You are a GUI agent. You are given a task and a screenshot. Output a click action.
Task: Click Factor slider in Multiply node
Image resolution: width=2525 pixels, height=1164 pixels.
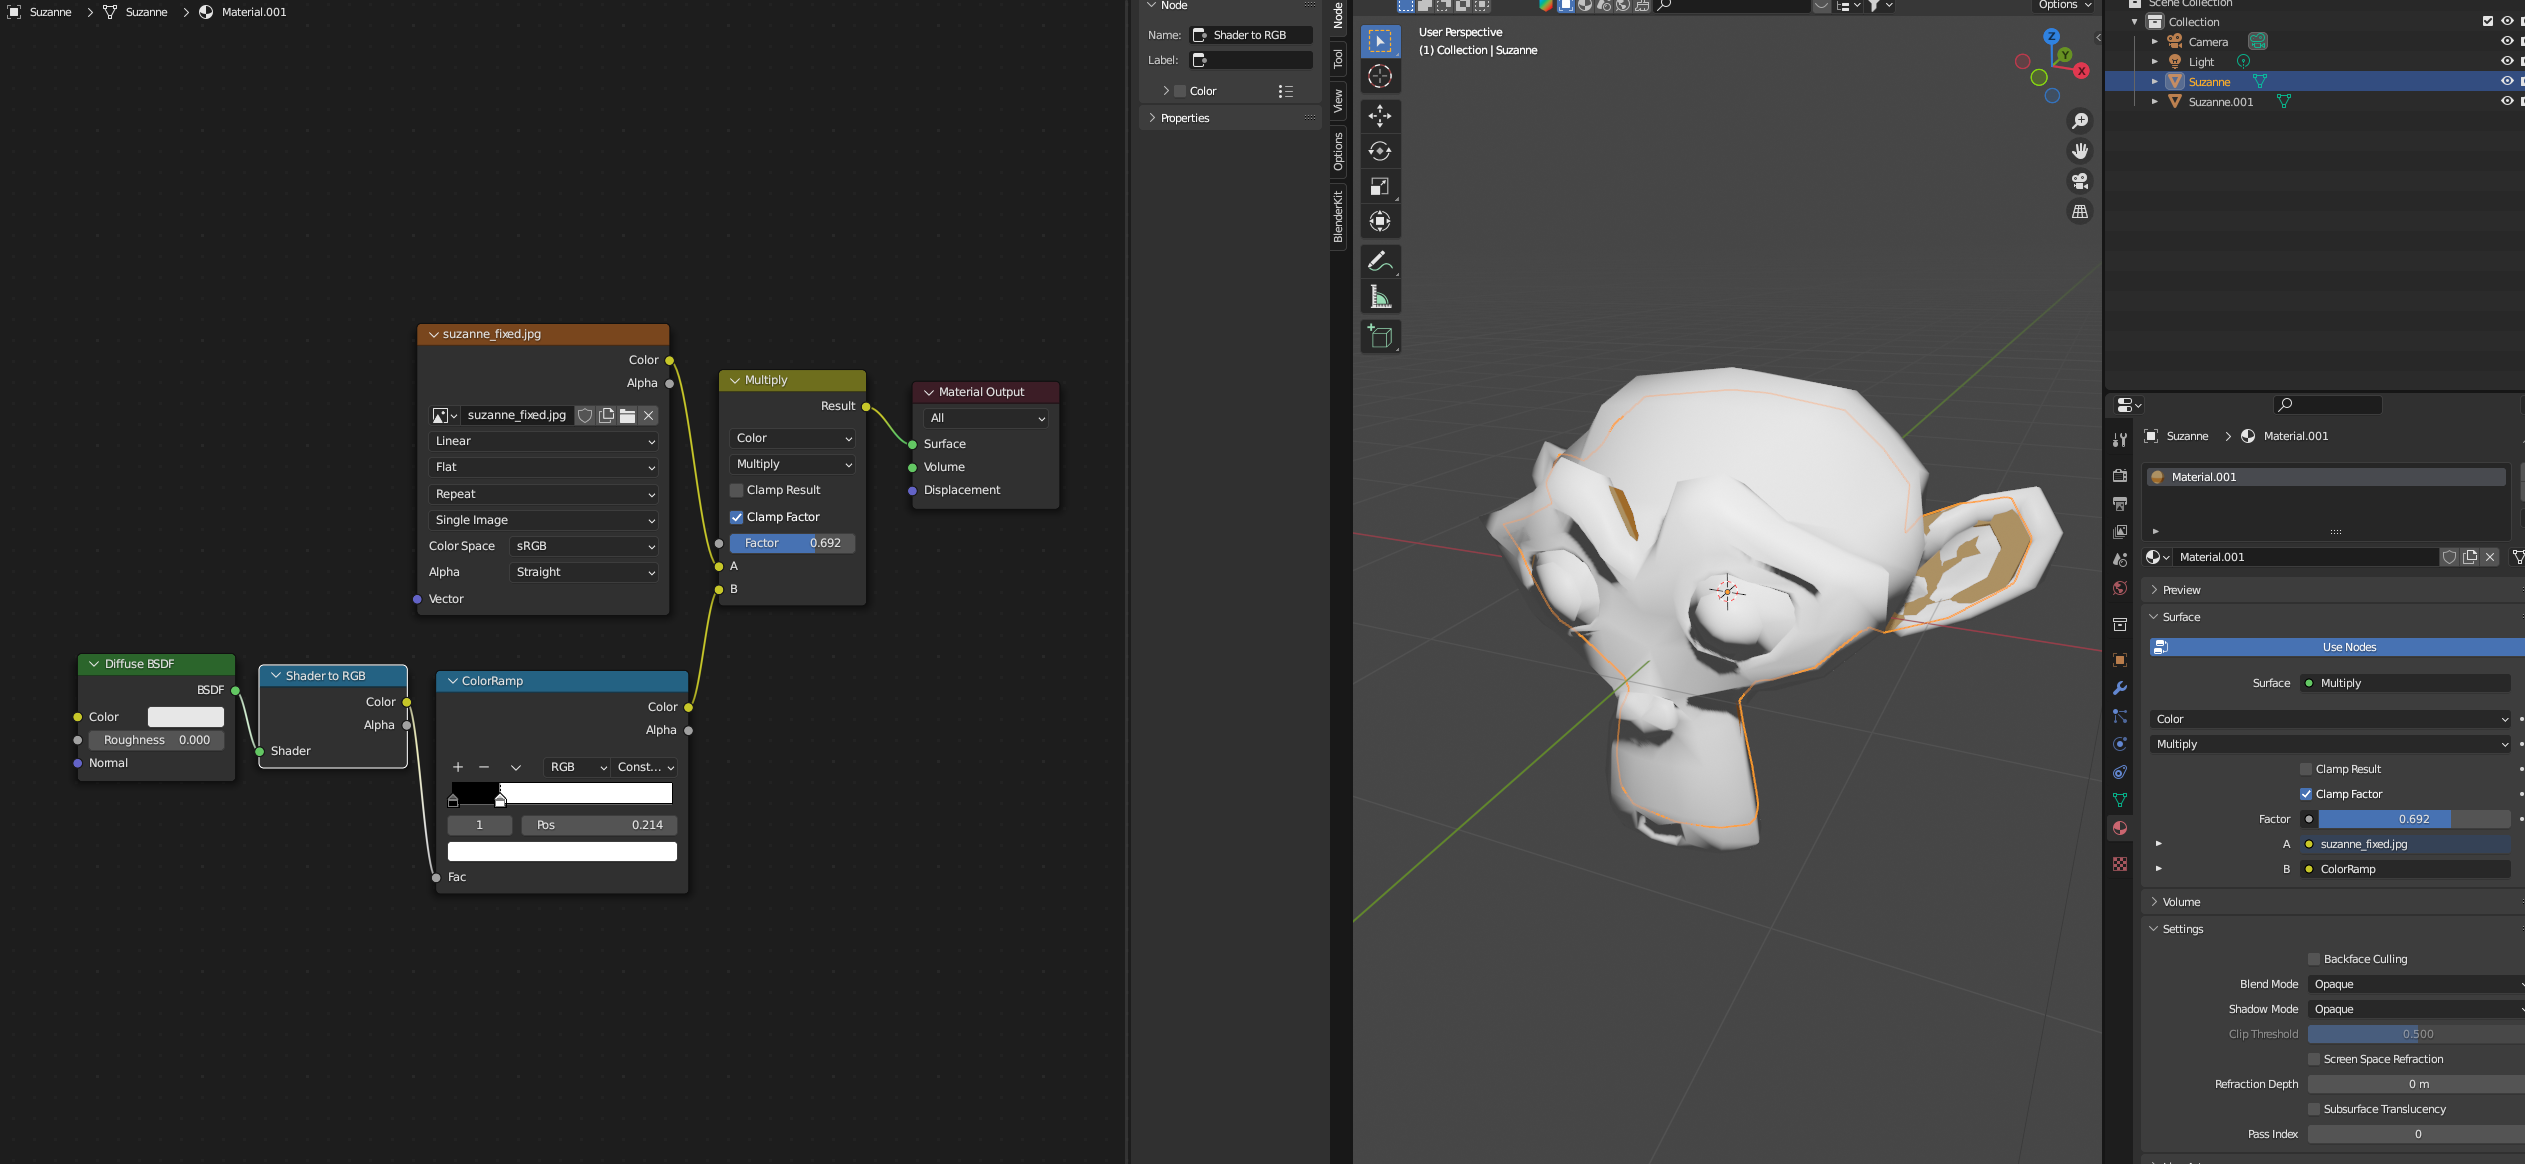tap(792, 543)
